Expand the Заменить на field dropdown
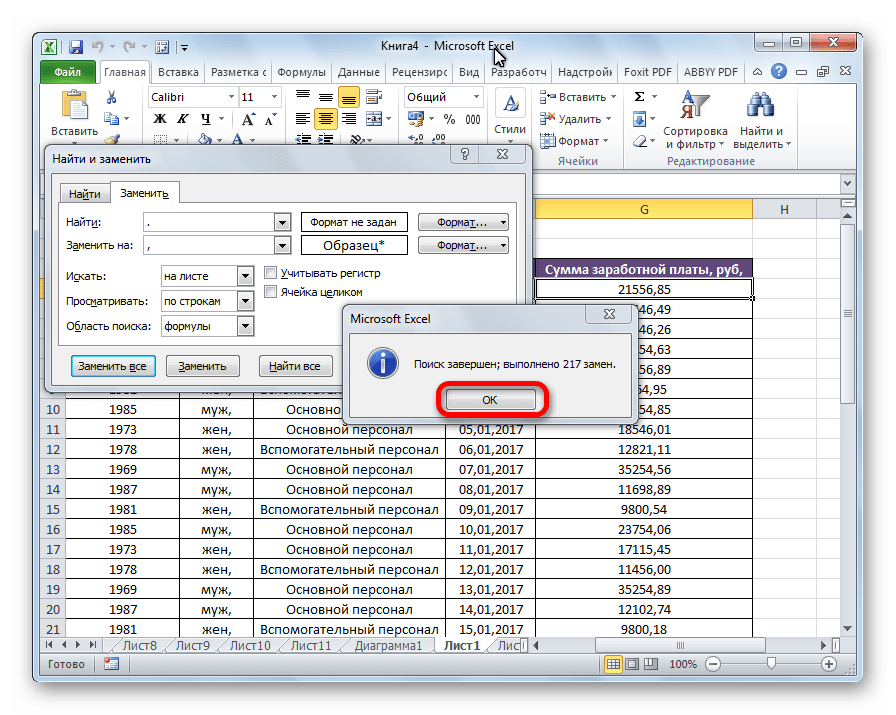The height and width of the screenshot is (715, 896). tap(282, 246)
